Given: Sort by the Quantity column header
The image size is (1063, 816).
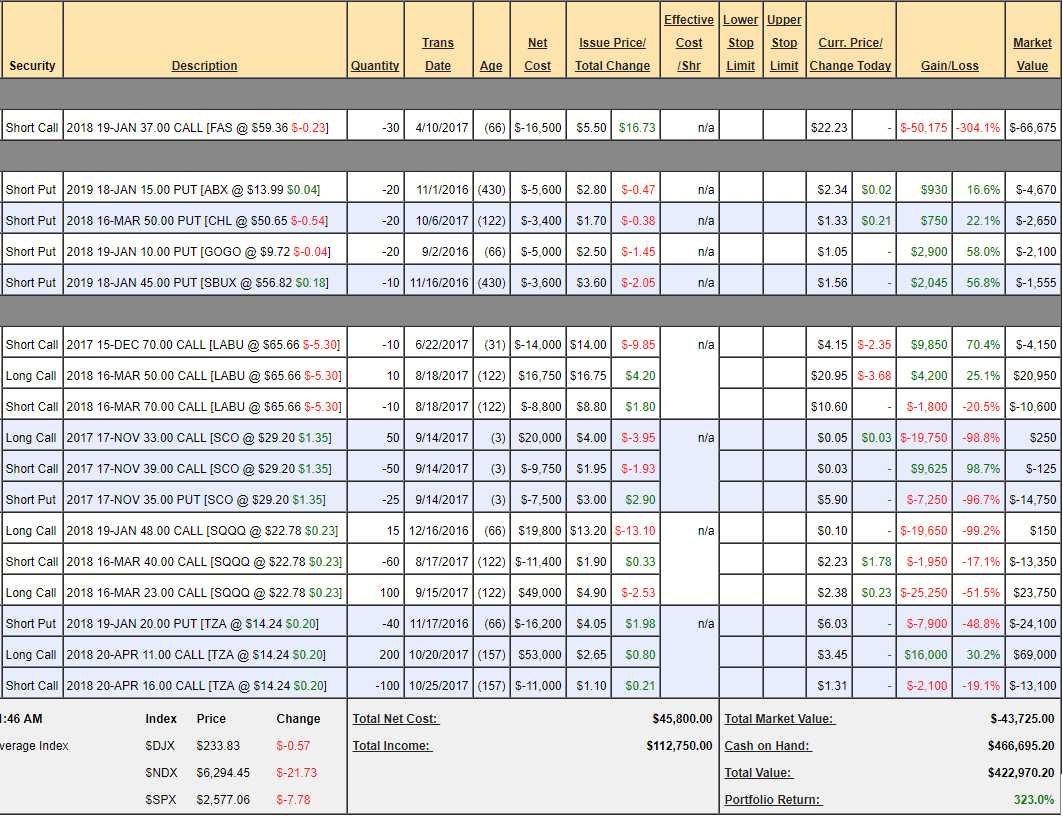Looking at the screenshot, I should (375, 66).
